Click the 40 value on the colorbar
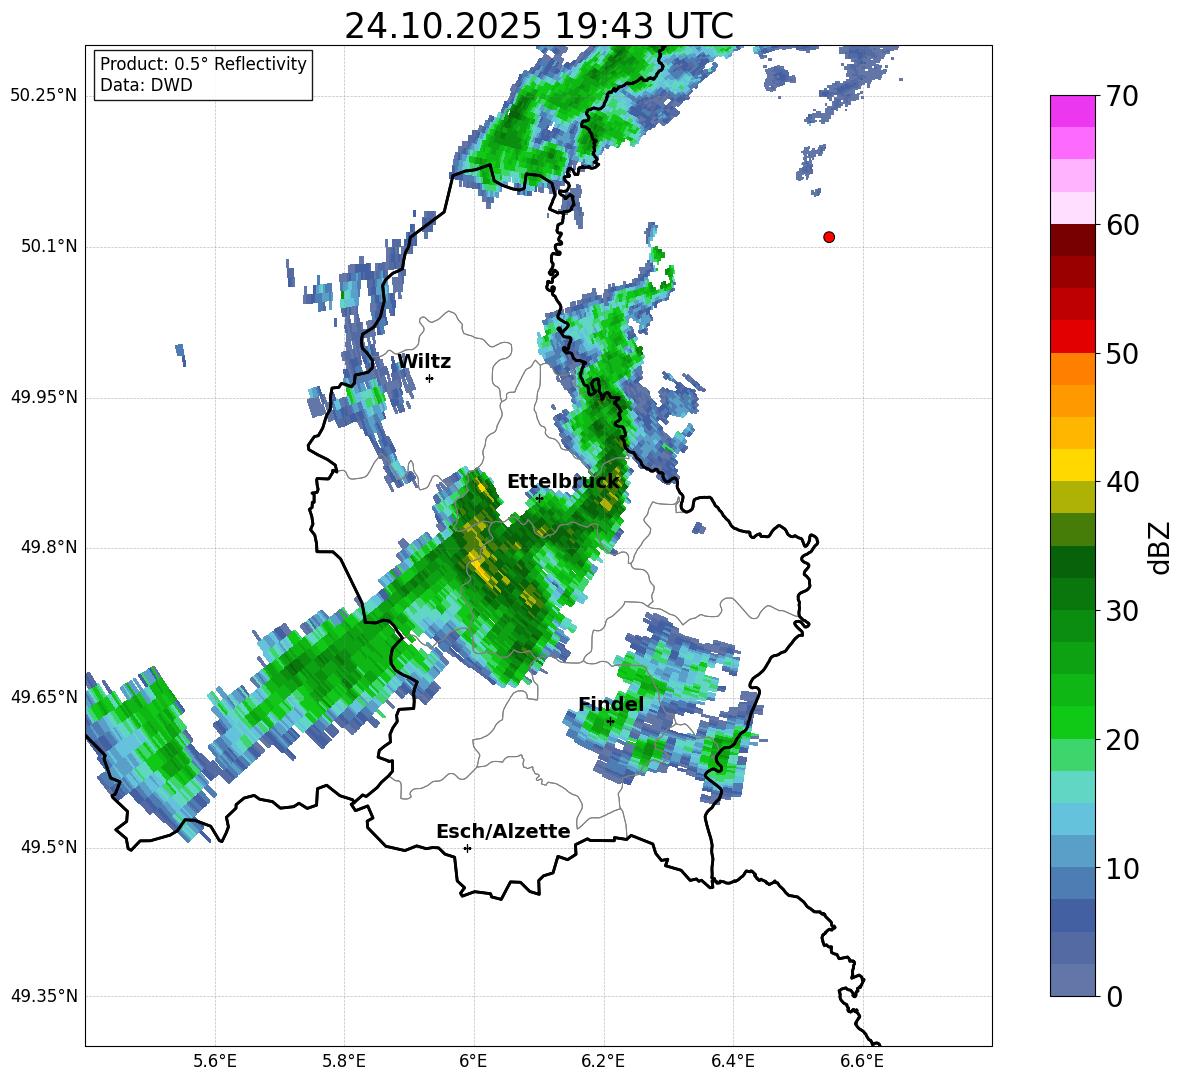The width and height of the screenshot is (1184, 1081). tap(1122, 482)
